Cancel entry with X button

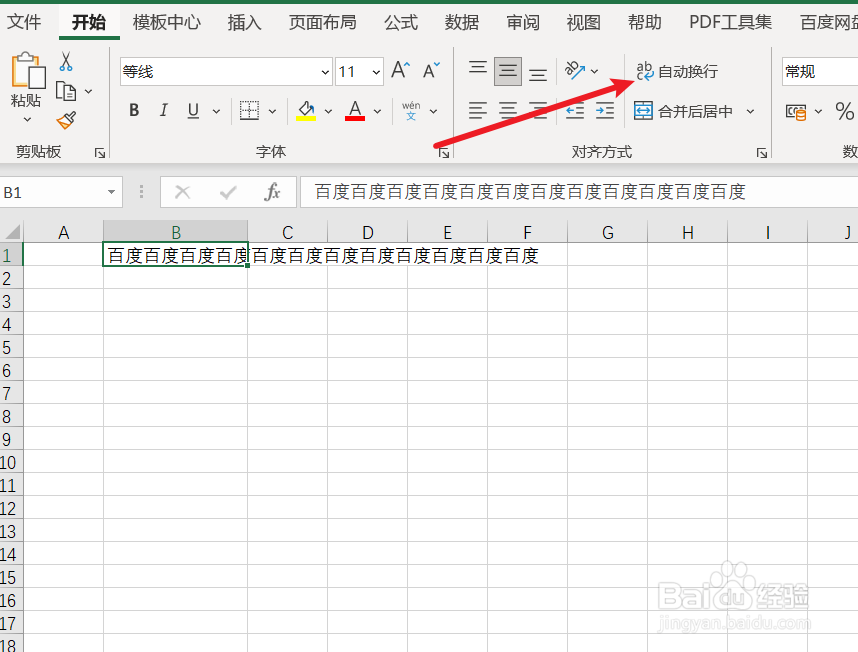(x=182, y=192)
